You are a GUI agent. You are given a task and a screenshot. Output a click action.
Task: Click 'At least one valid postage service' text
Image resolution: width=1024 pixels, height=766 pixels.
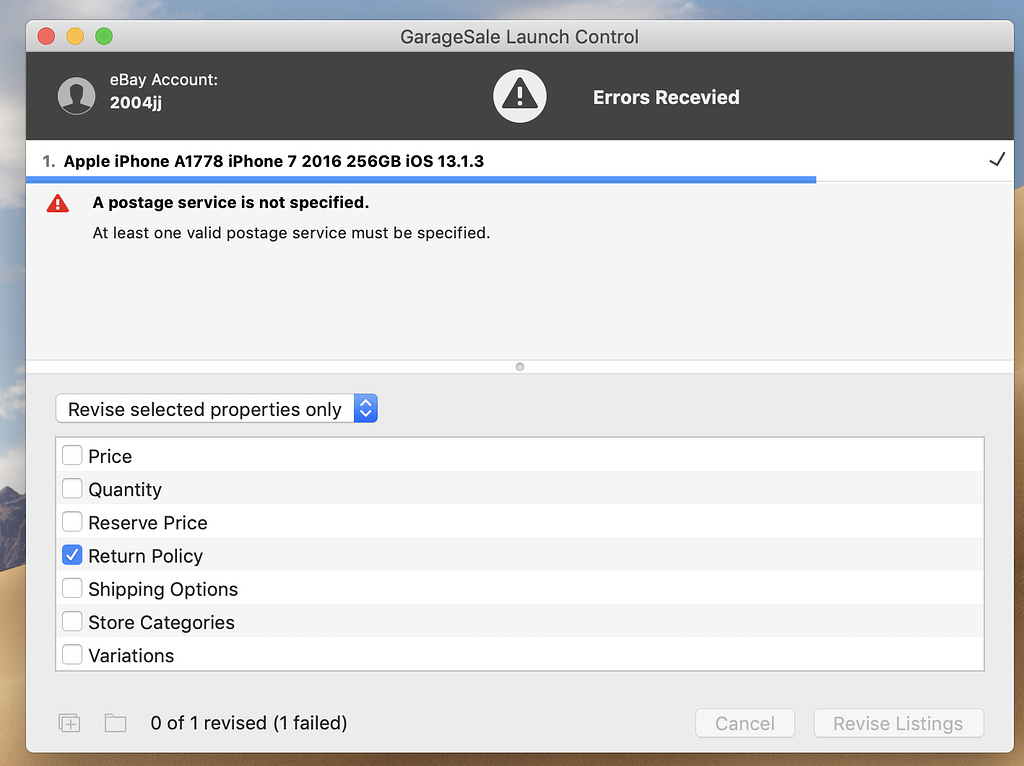[x=291, y=233]
